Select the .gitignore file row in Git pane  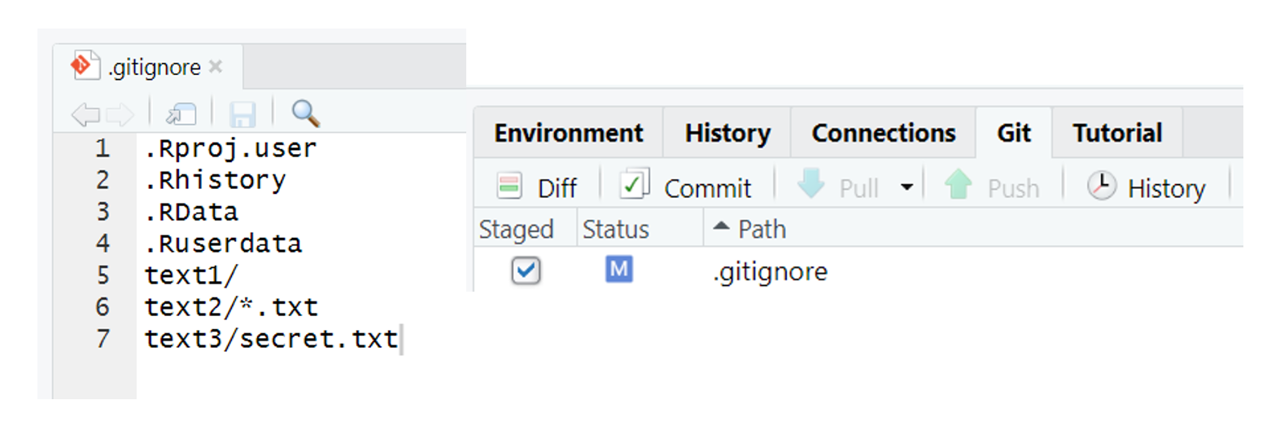coord(770,271)
